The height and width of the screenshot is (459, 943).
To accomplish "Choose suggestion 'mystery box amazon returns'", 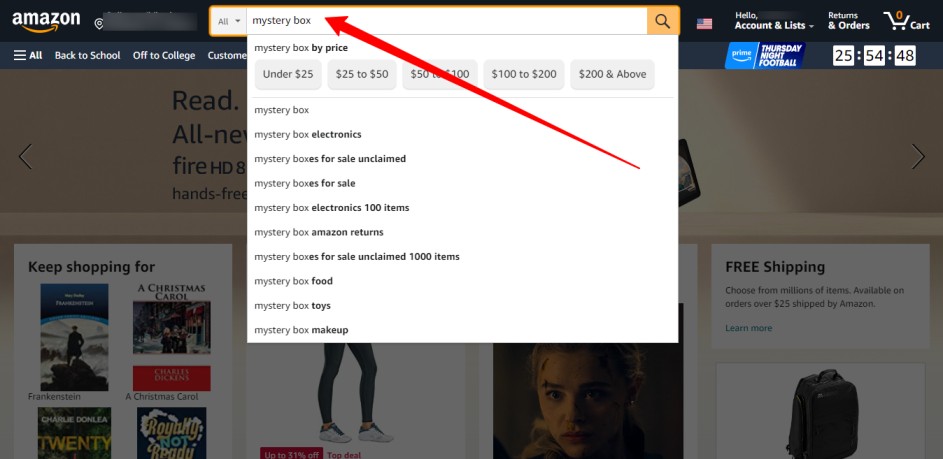I will tap(462, 232).
